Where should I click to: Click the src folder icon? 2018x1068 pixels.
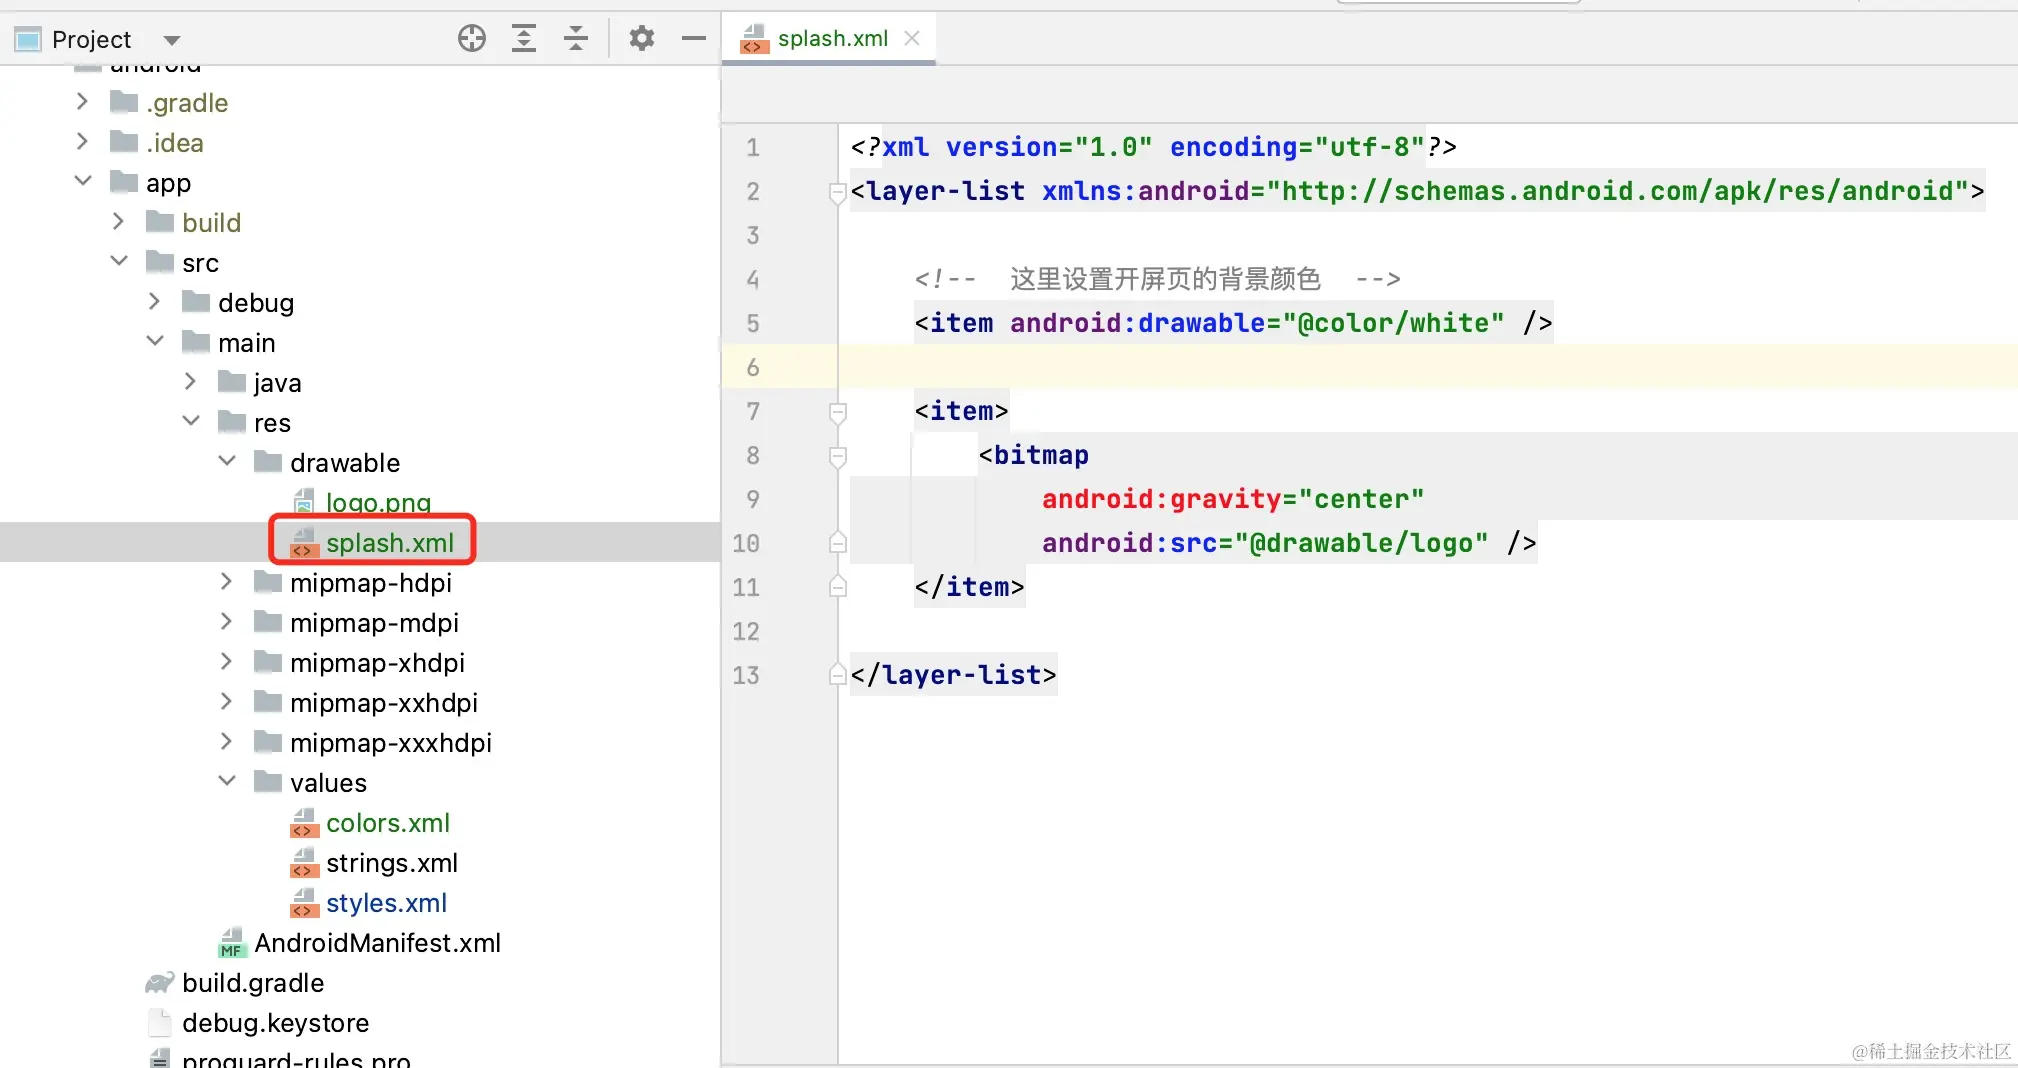point(160,262)
